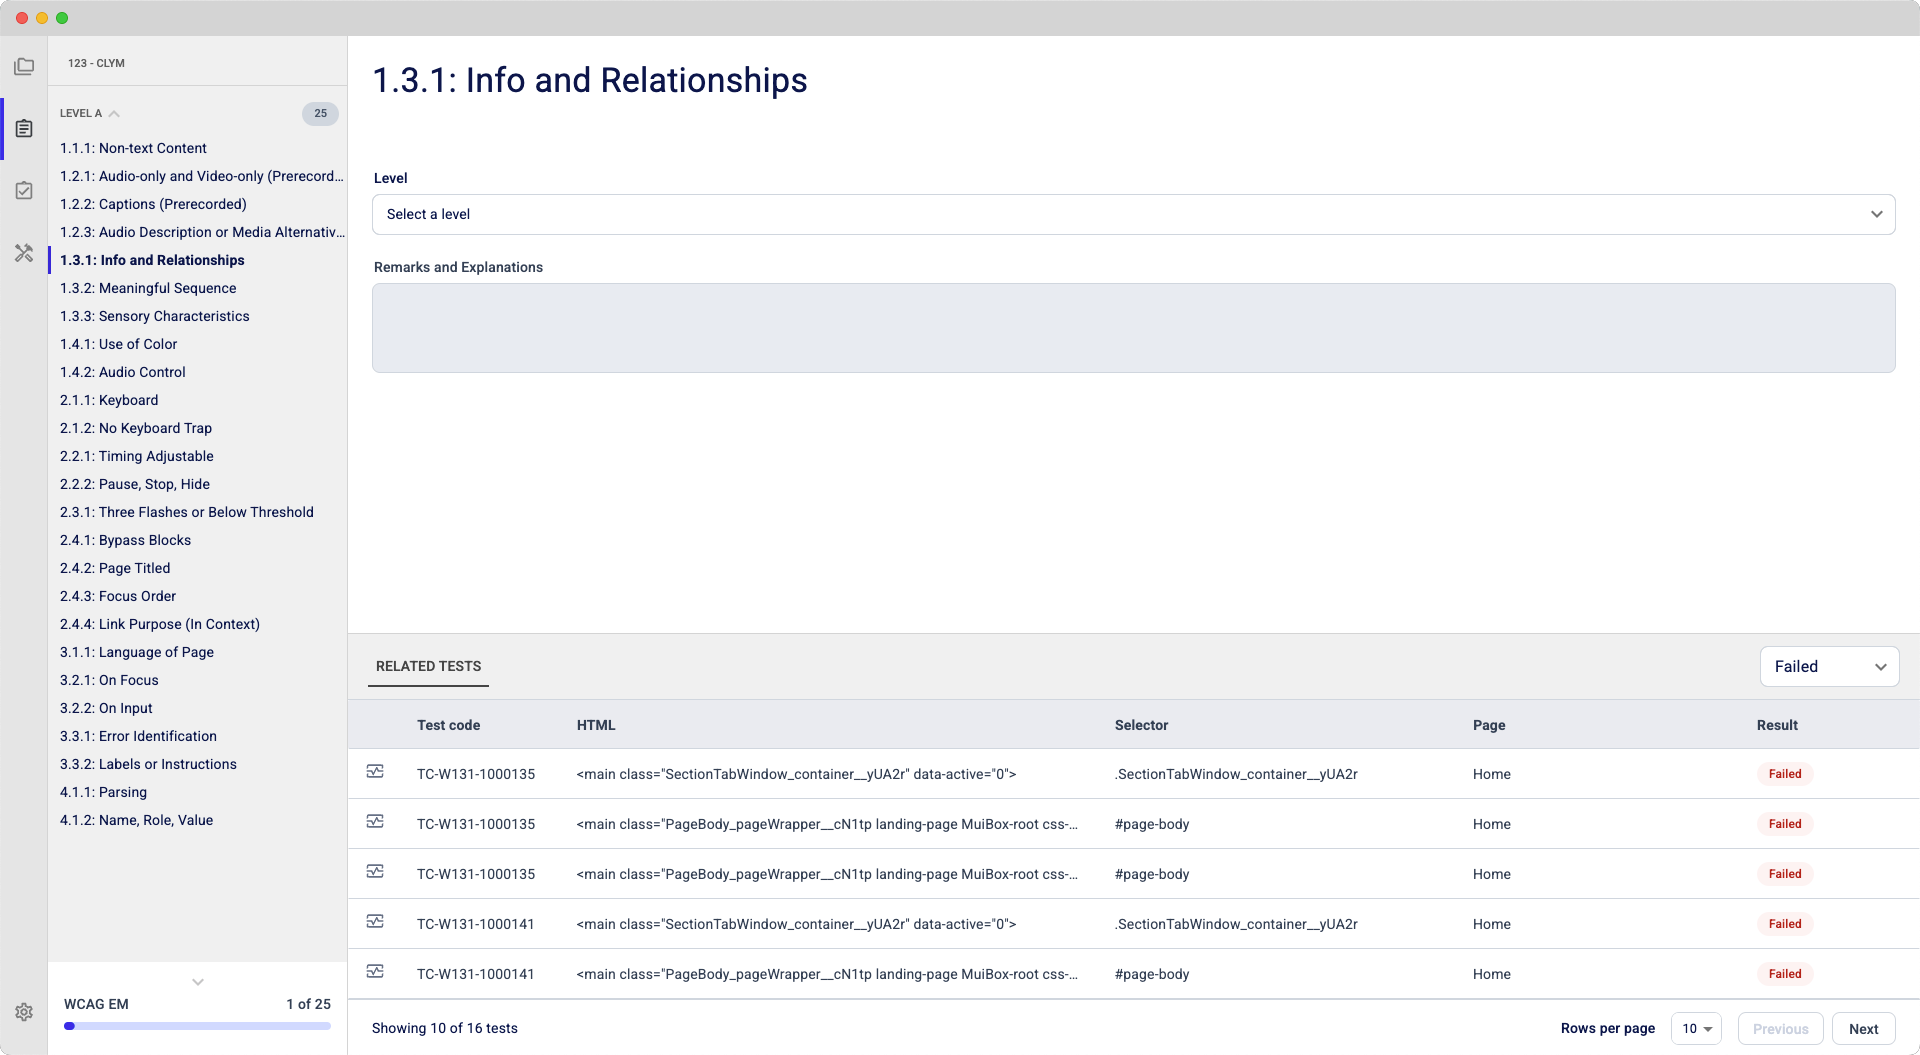Select 2.1.1: Keyboard criterion
The image size is (1920, 1055).
pos(109,400)
